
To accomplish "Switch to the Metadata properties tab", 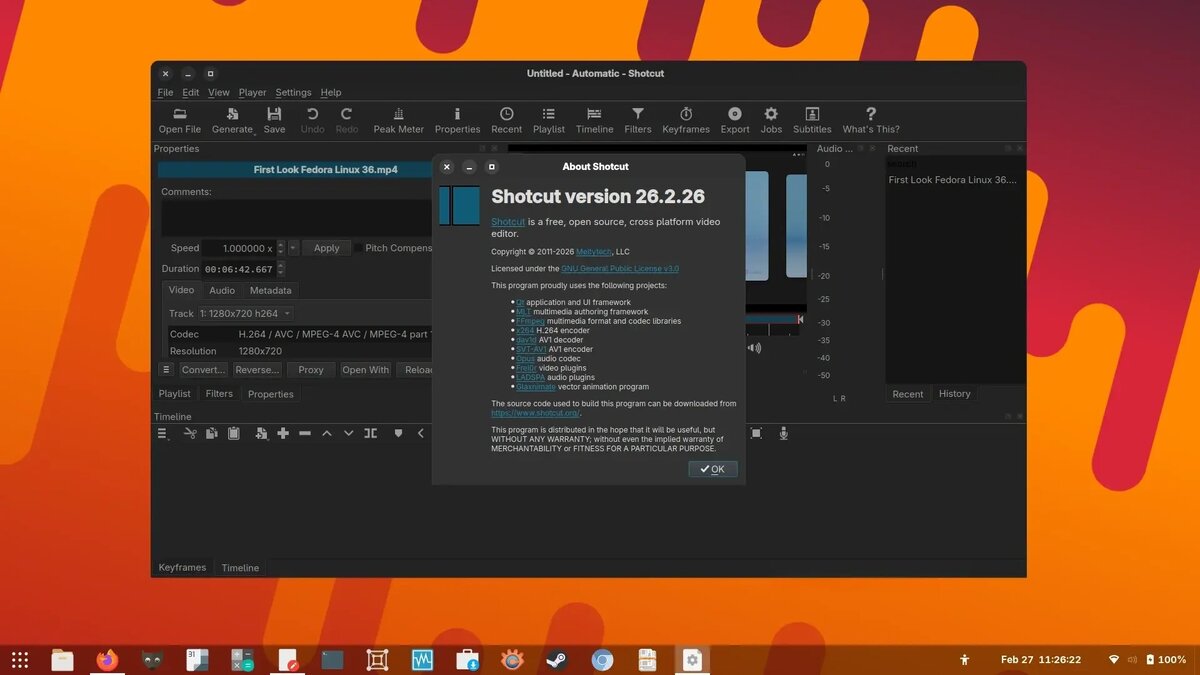I will click(x=271, y=290).
